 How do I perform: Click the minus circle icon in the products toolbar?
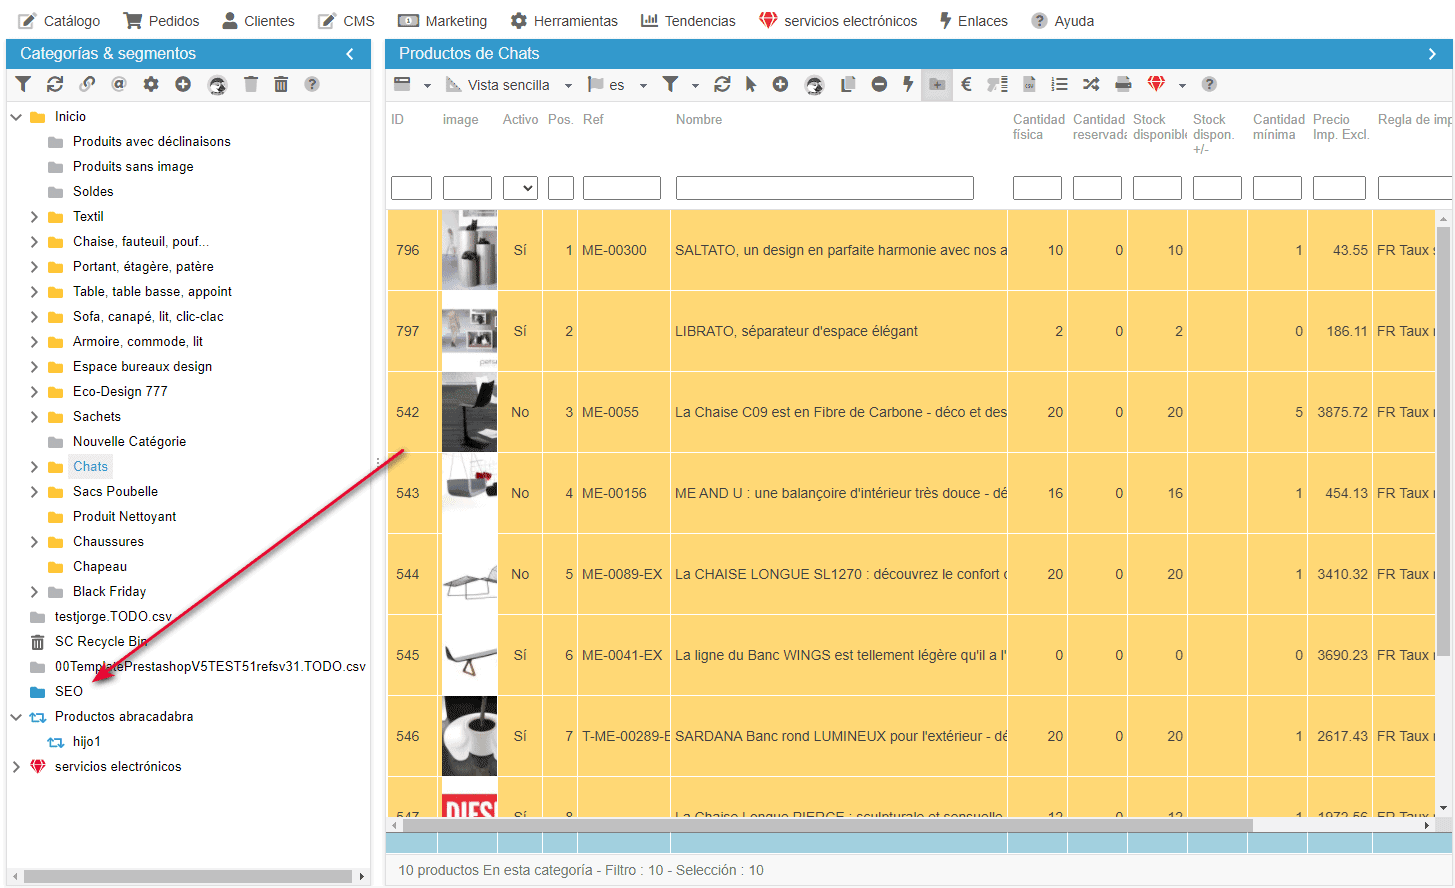coord(879,85)
